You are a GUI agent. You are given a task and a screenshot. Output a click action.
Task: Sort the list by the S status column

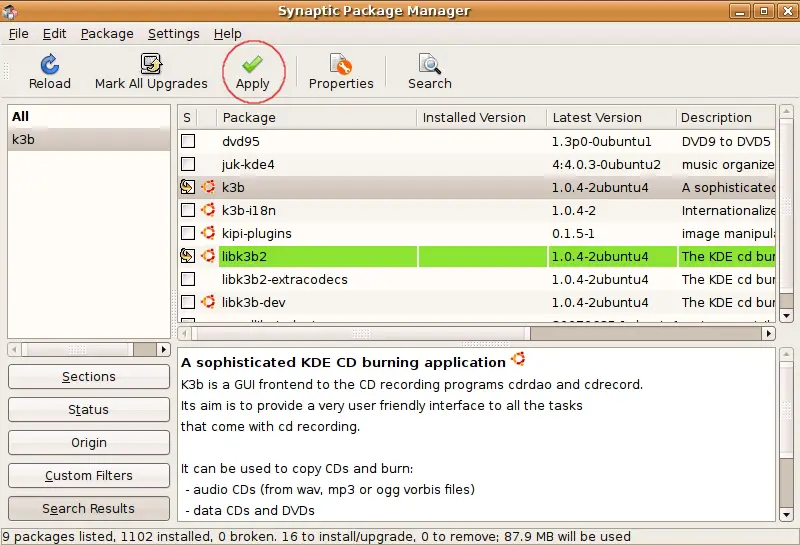pos(187,117)
